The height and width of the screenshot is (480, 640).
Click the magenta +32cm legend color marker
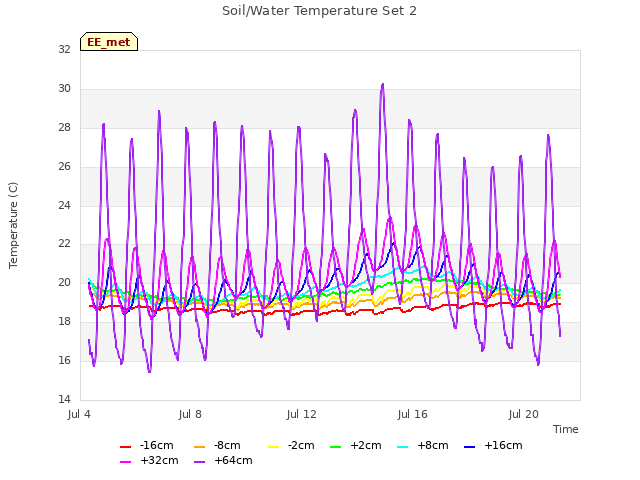[125, 462]
